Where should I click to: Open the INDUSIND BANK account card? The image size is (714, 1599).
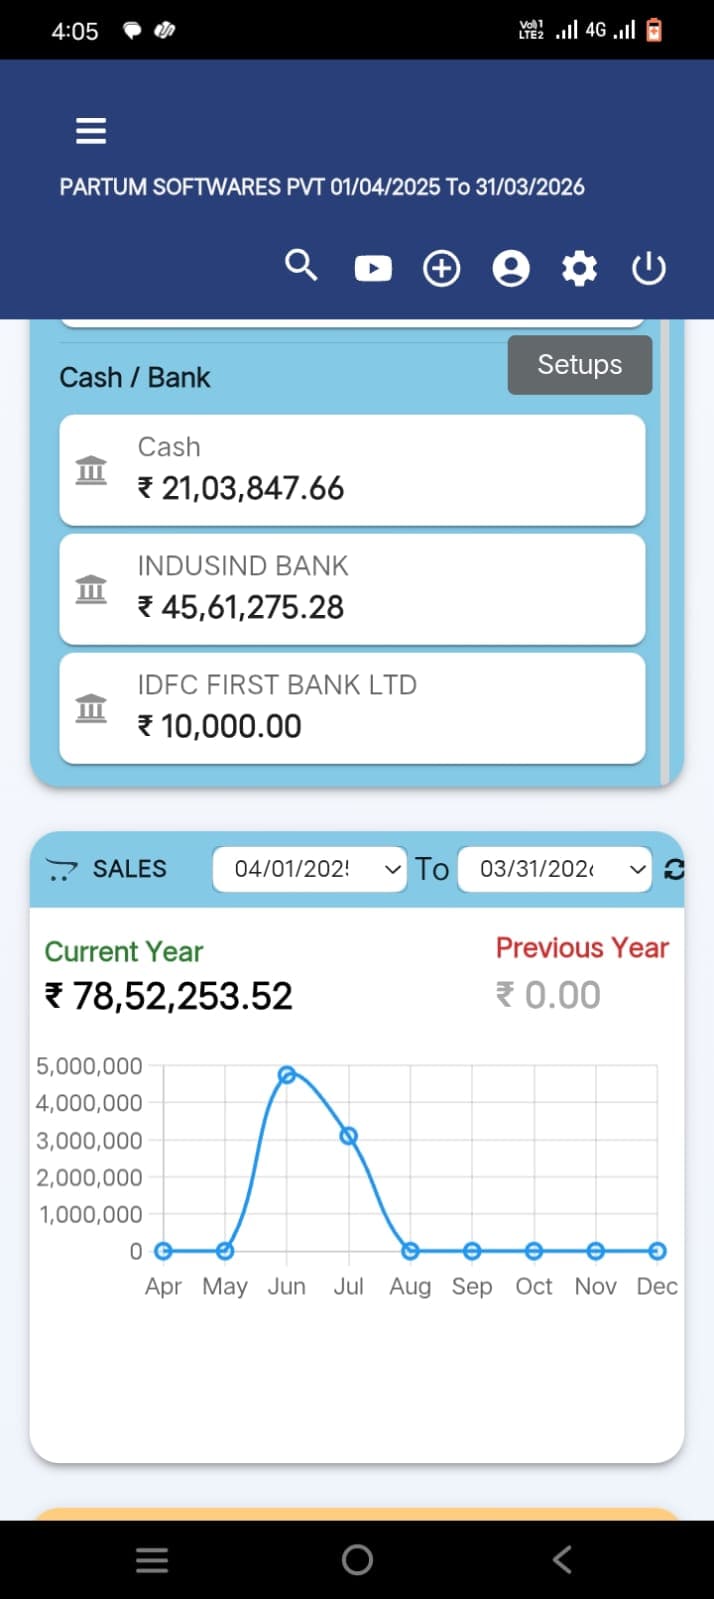[352, 589]
